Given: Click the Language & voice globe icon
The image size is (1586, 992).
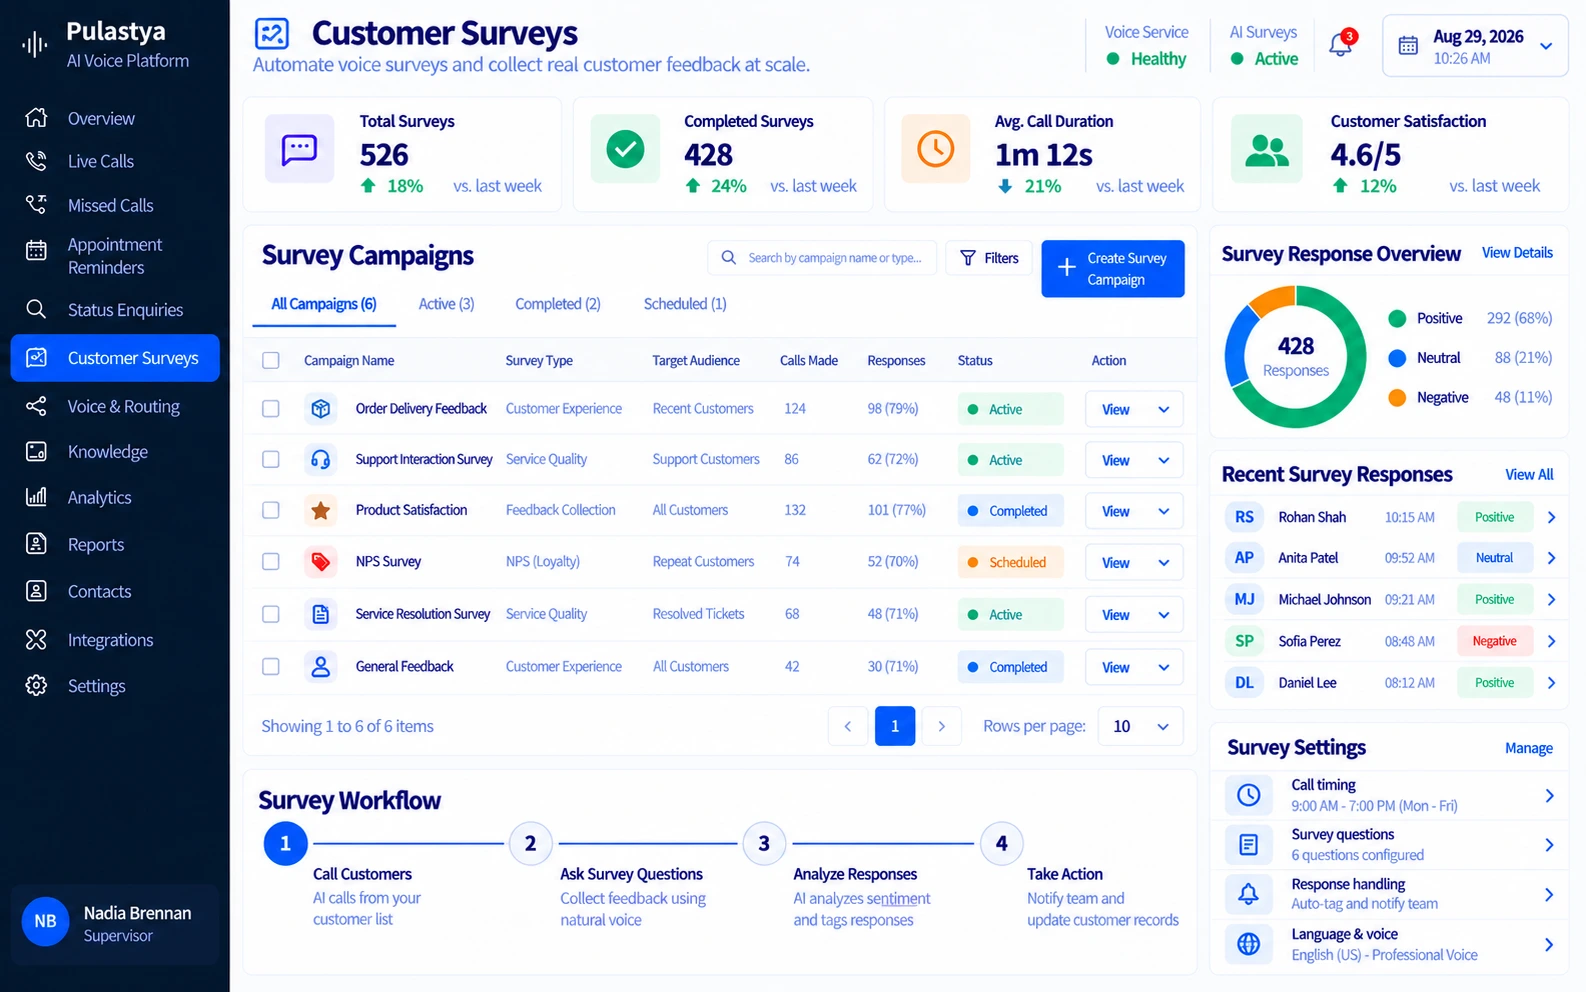Looking at the screenshot, I should 1249,944.
